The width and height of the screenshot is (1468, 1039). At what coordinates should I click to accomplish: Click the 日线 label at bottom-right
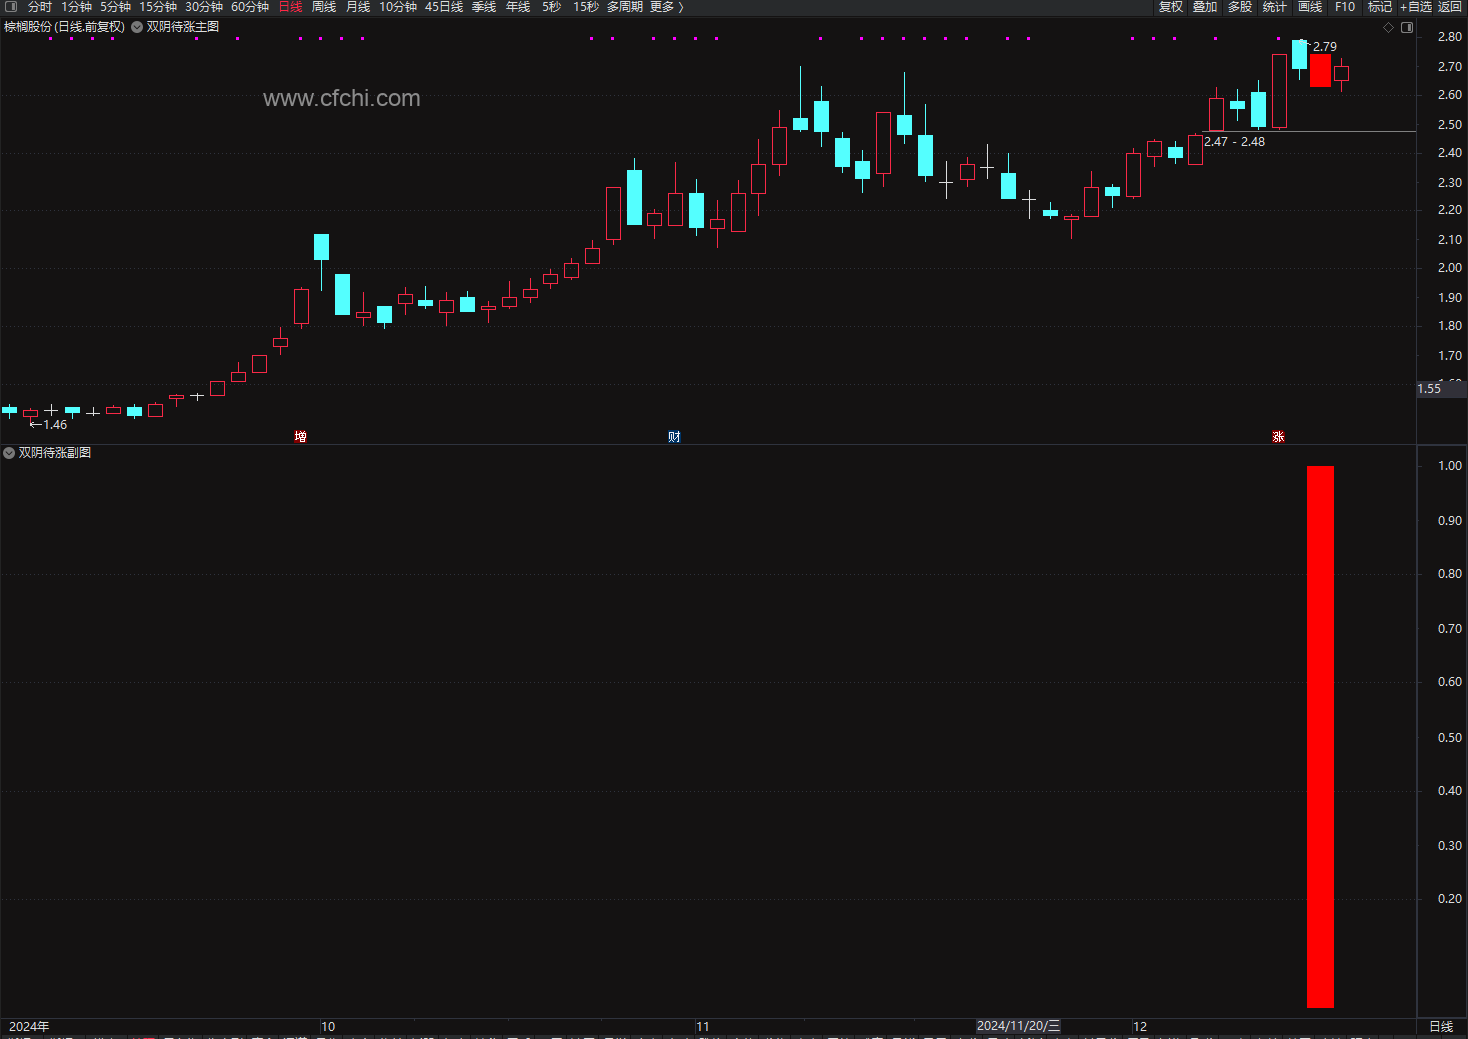click(1441, 1027)
